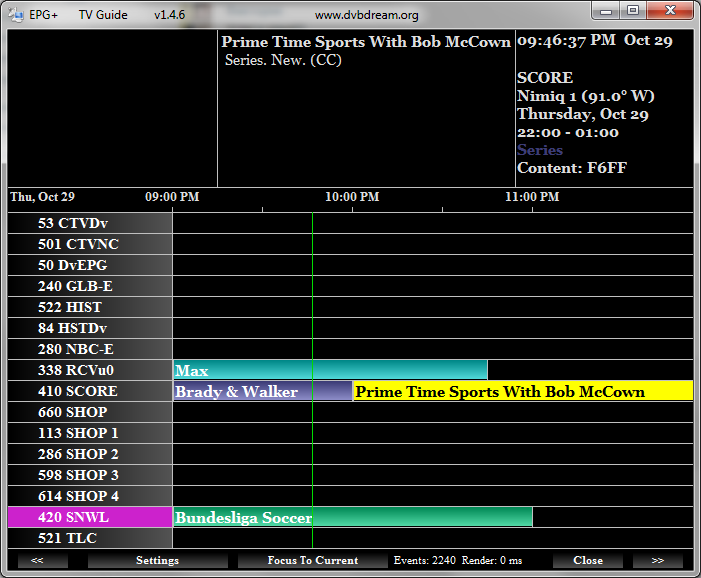Select channel 598 SHOP 3
701x578 pixels.
pyautogui.click(x=90, y=475)
